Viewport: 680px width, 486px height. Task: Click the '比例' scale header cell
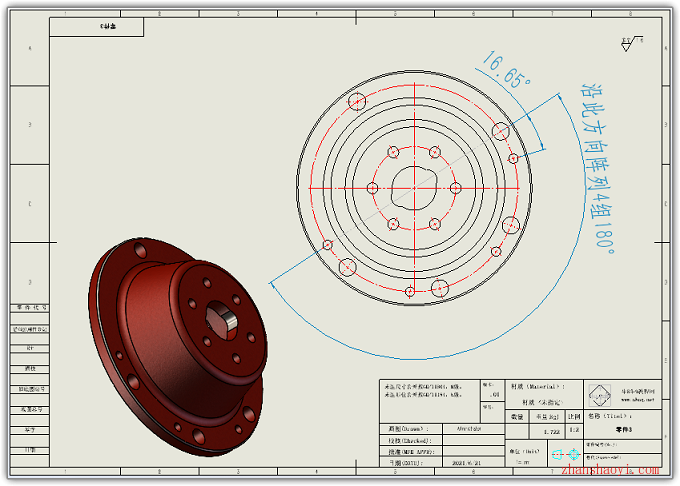click(x=574, y=417)
